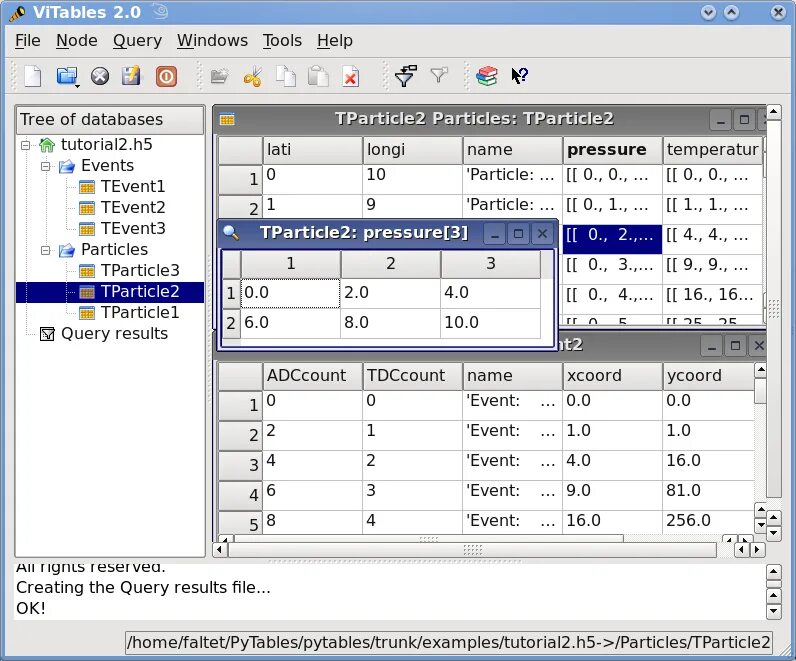
Task: Click the Events folder icon in tree
Action: (67, 166)
